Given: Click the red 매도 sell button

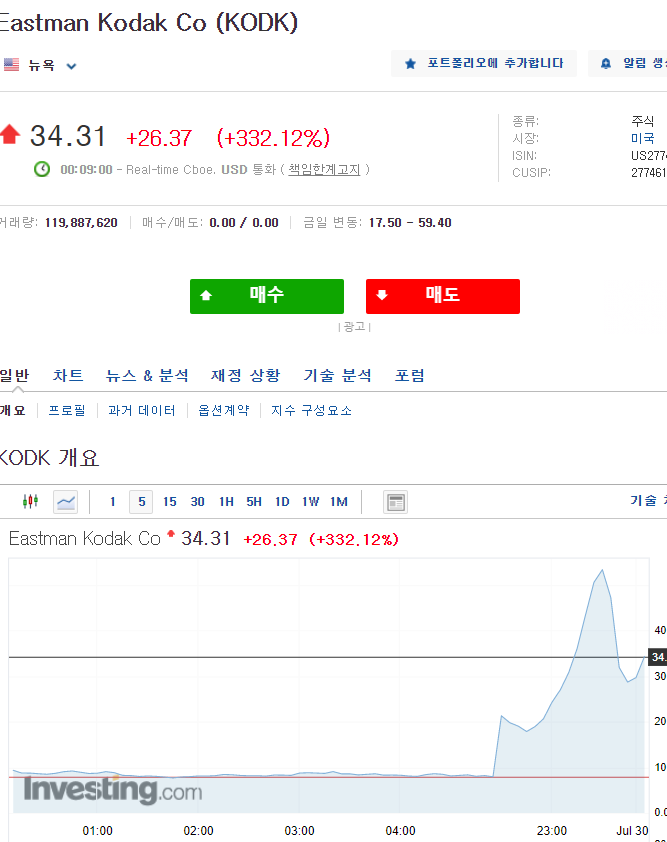Looking at the screenshot, I should click(x=443, y=296).
